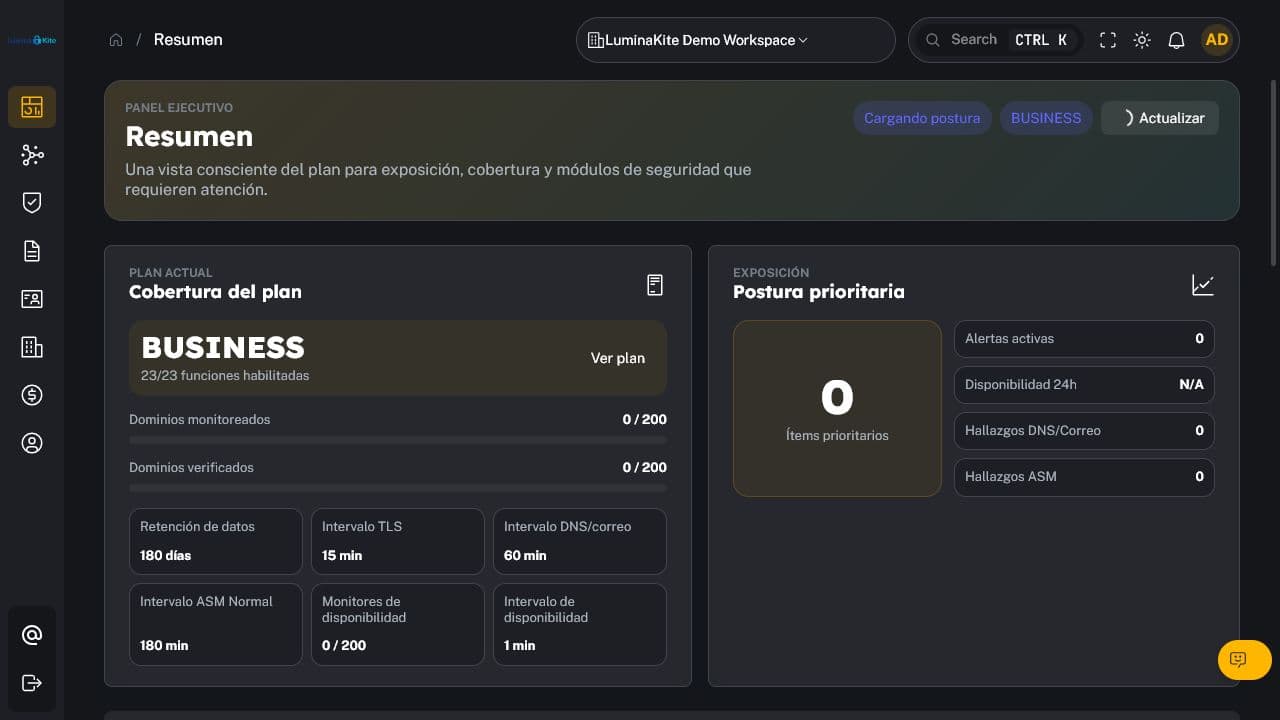Viewport: 1280px width, 720px height.
Task: Click the plan document icon in Cobertura card
Action: coord(655,285)
